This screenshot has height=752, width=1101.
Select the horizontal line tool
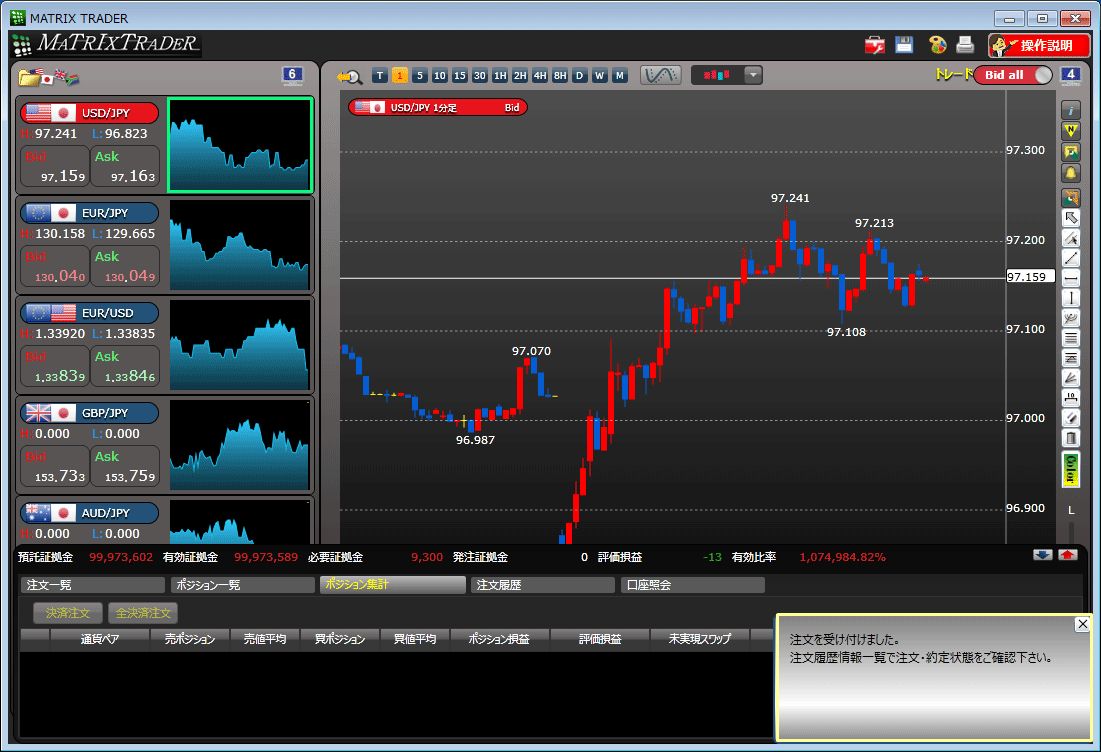[x=1070, y=279]
